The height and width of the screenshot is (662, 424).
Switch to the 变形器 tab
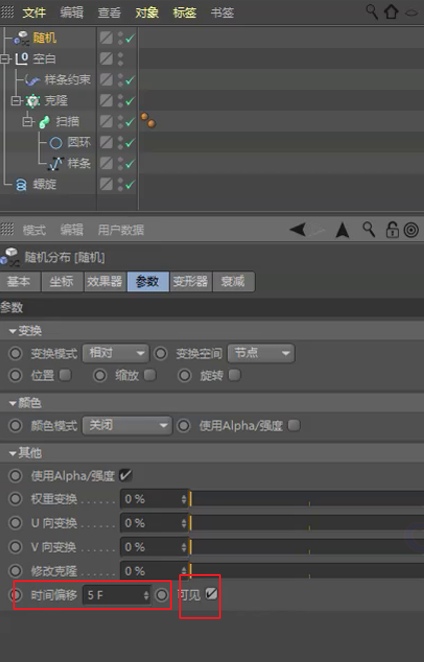click(191, 282)
